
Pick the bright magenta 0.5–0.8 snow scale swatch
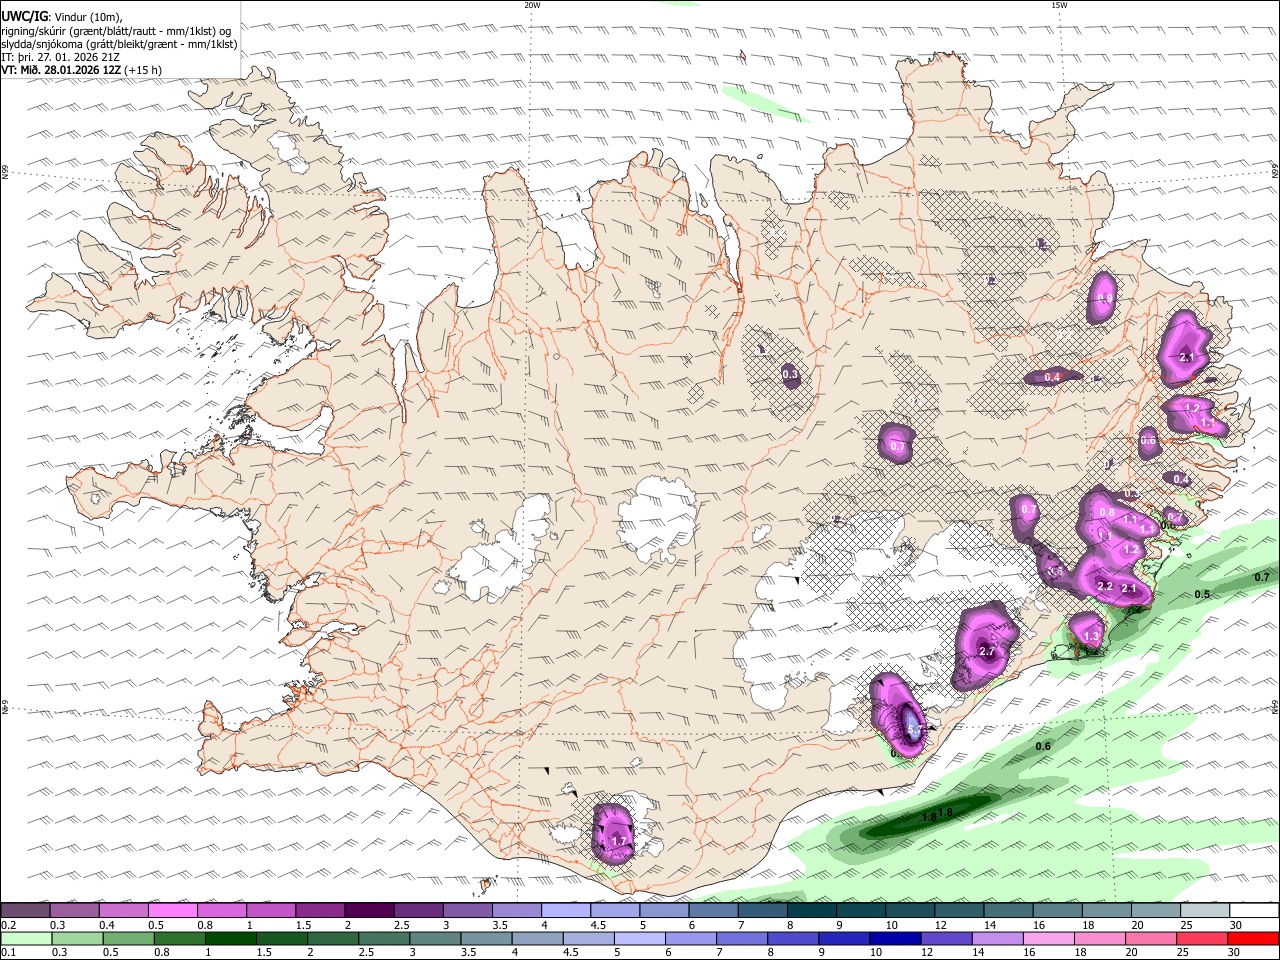coord(172,910)
